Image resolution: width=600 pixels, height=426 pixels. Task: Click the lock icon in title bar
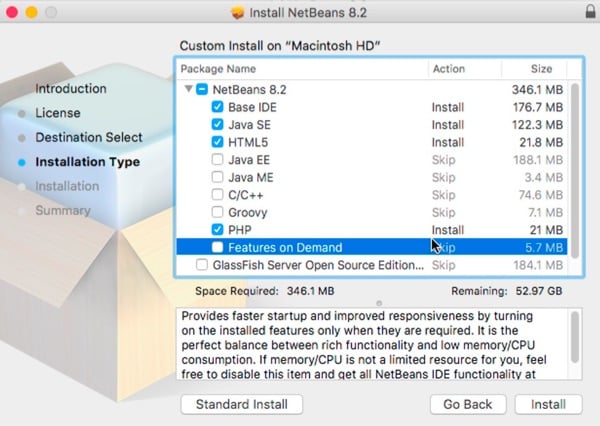coord(591,11)
